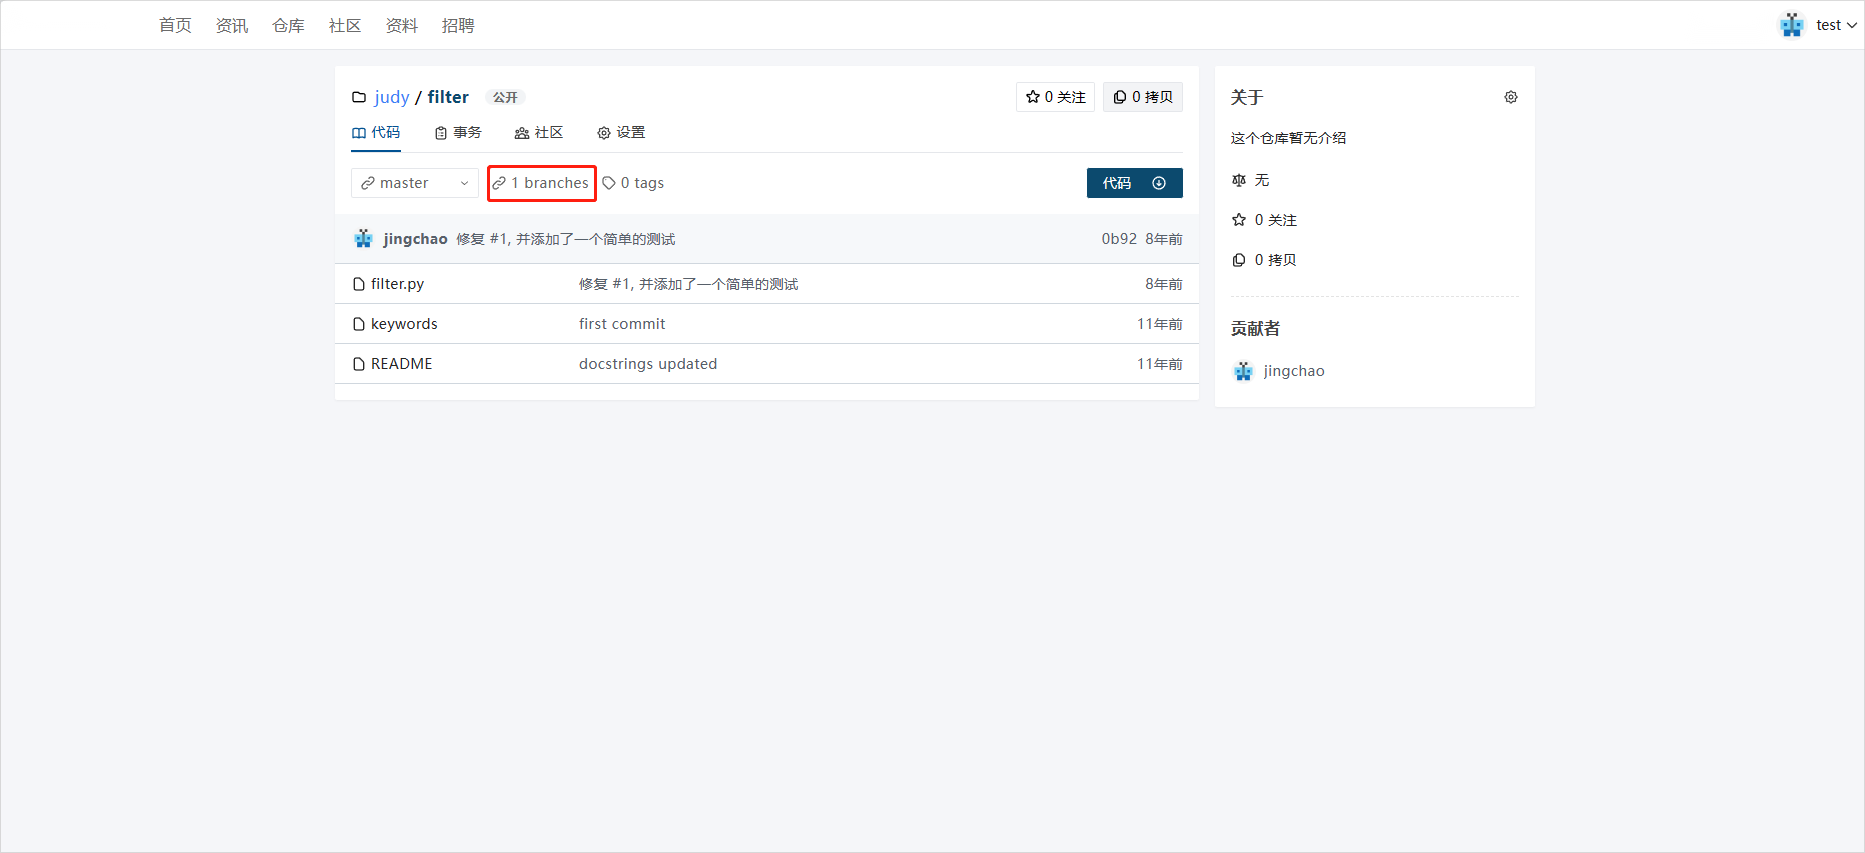
Task: Expand the master branch dropdown
Action: (415, 183)
